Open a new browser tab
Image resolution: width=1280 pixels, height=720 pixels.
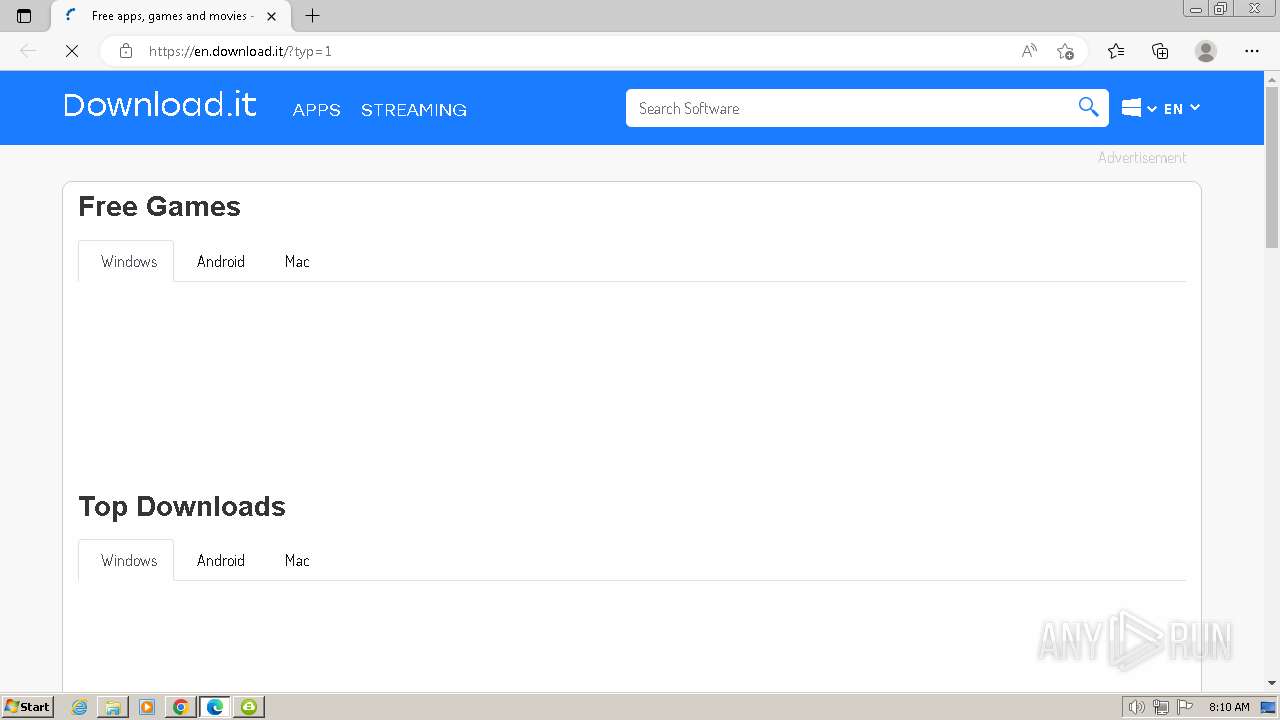(x=313, y=16)
